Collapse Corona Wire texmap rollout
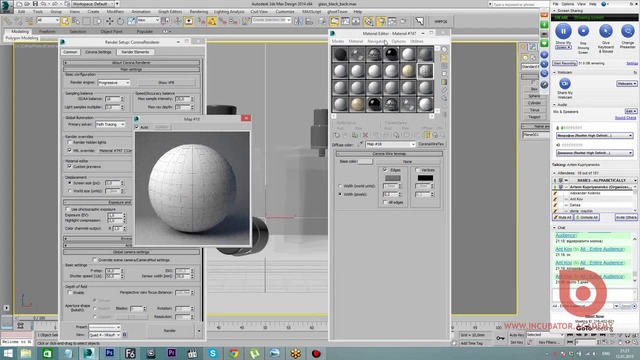 point(389,154)
